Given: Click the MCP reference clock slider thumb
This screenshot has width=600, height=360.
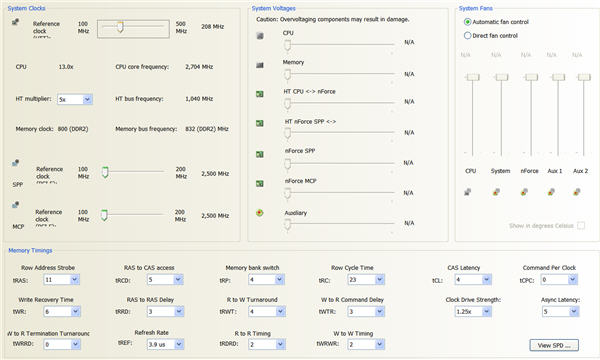Looking at the screenshot, I should tap(104, 215).
